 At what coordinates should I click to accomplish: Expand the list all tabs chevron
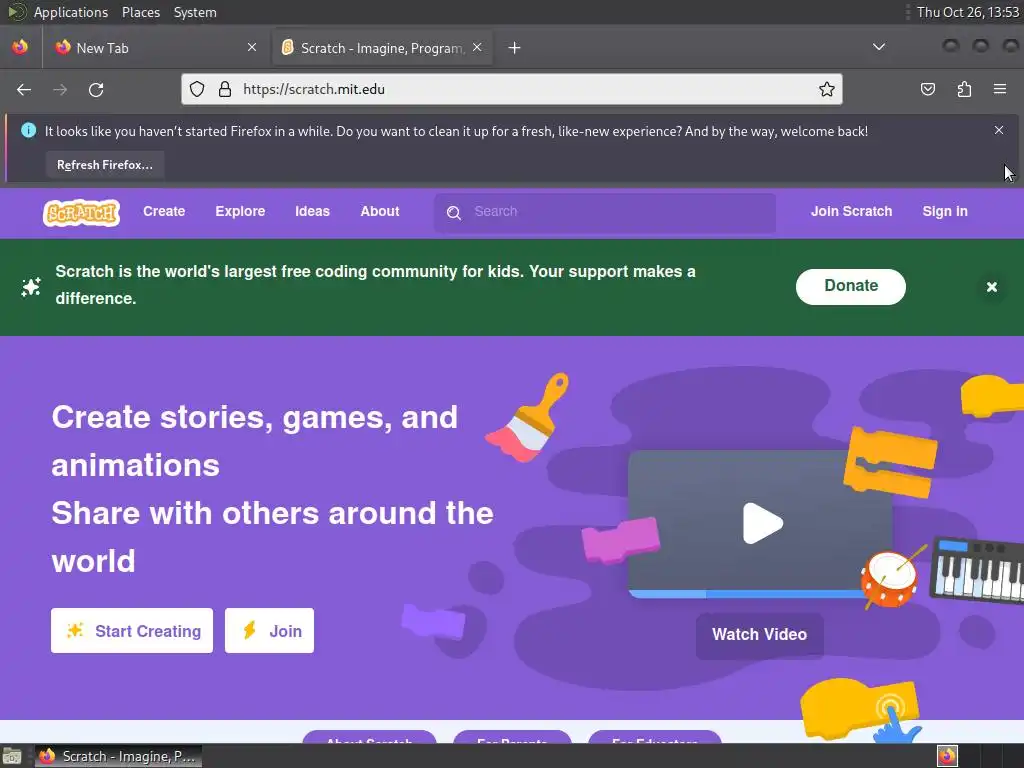click(x=879, y=47)
